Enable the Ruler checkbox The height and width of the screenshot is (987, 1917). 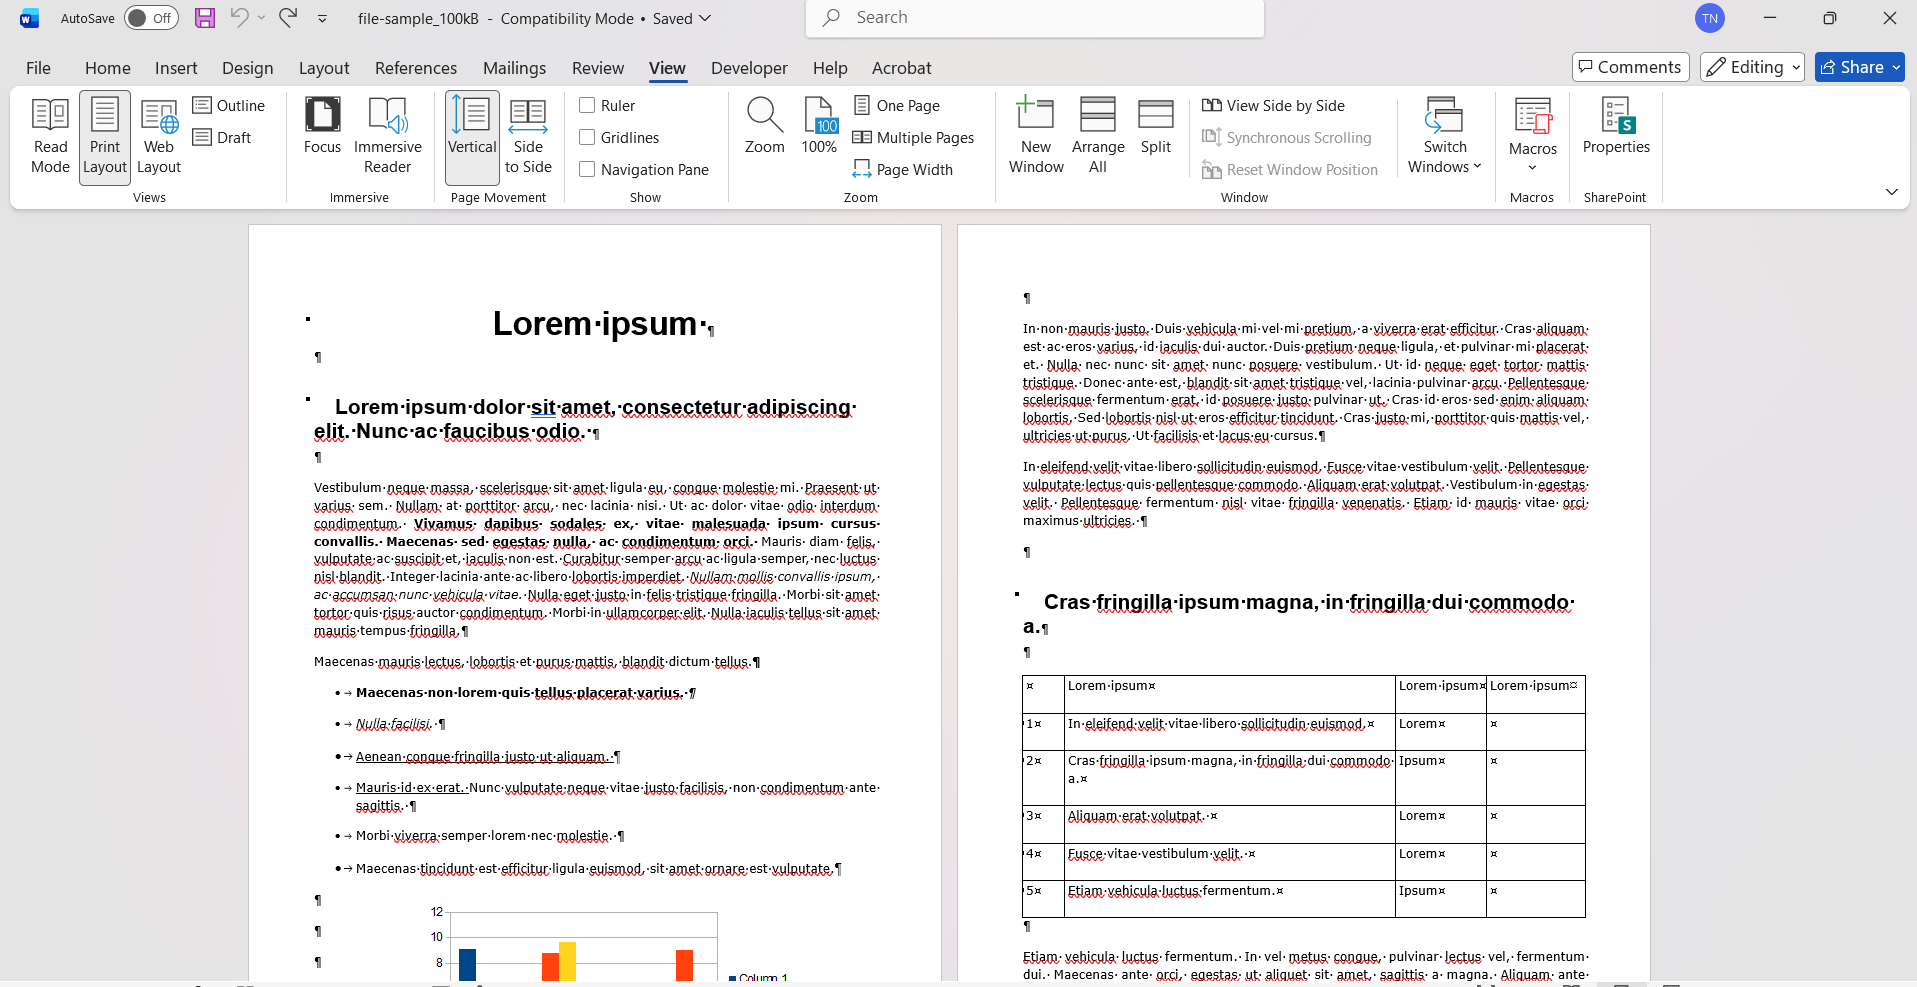587,105
